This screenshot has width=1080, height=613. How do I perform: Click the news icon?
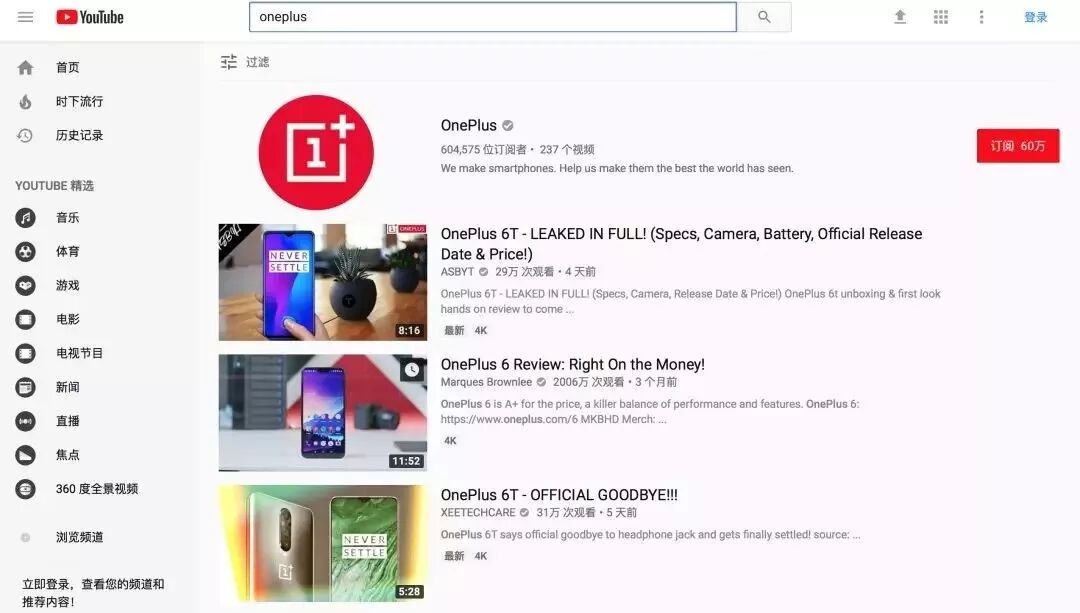pos(25,387)
